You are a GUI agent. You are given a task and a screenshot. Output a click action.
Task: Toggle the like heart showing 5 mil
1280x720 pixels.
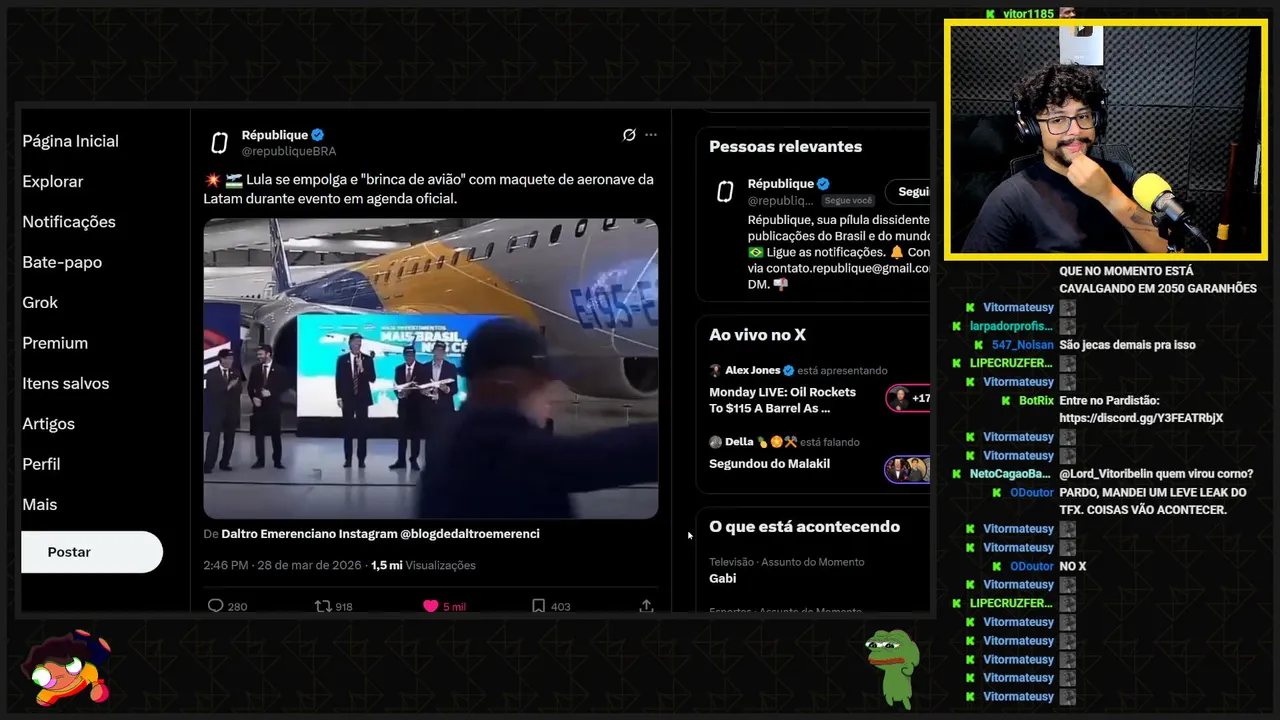coord(431,606)
